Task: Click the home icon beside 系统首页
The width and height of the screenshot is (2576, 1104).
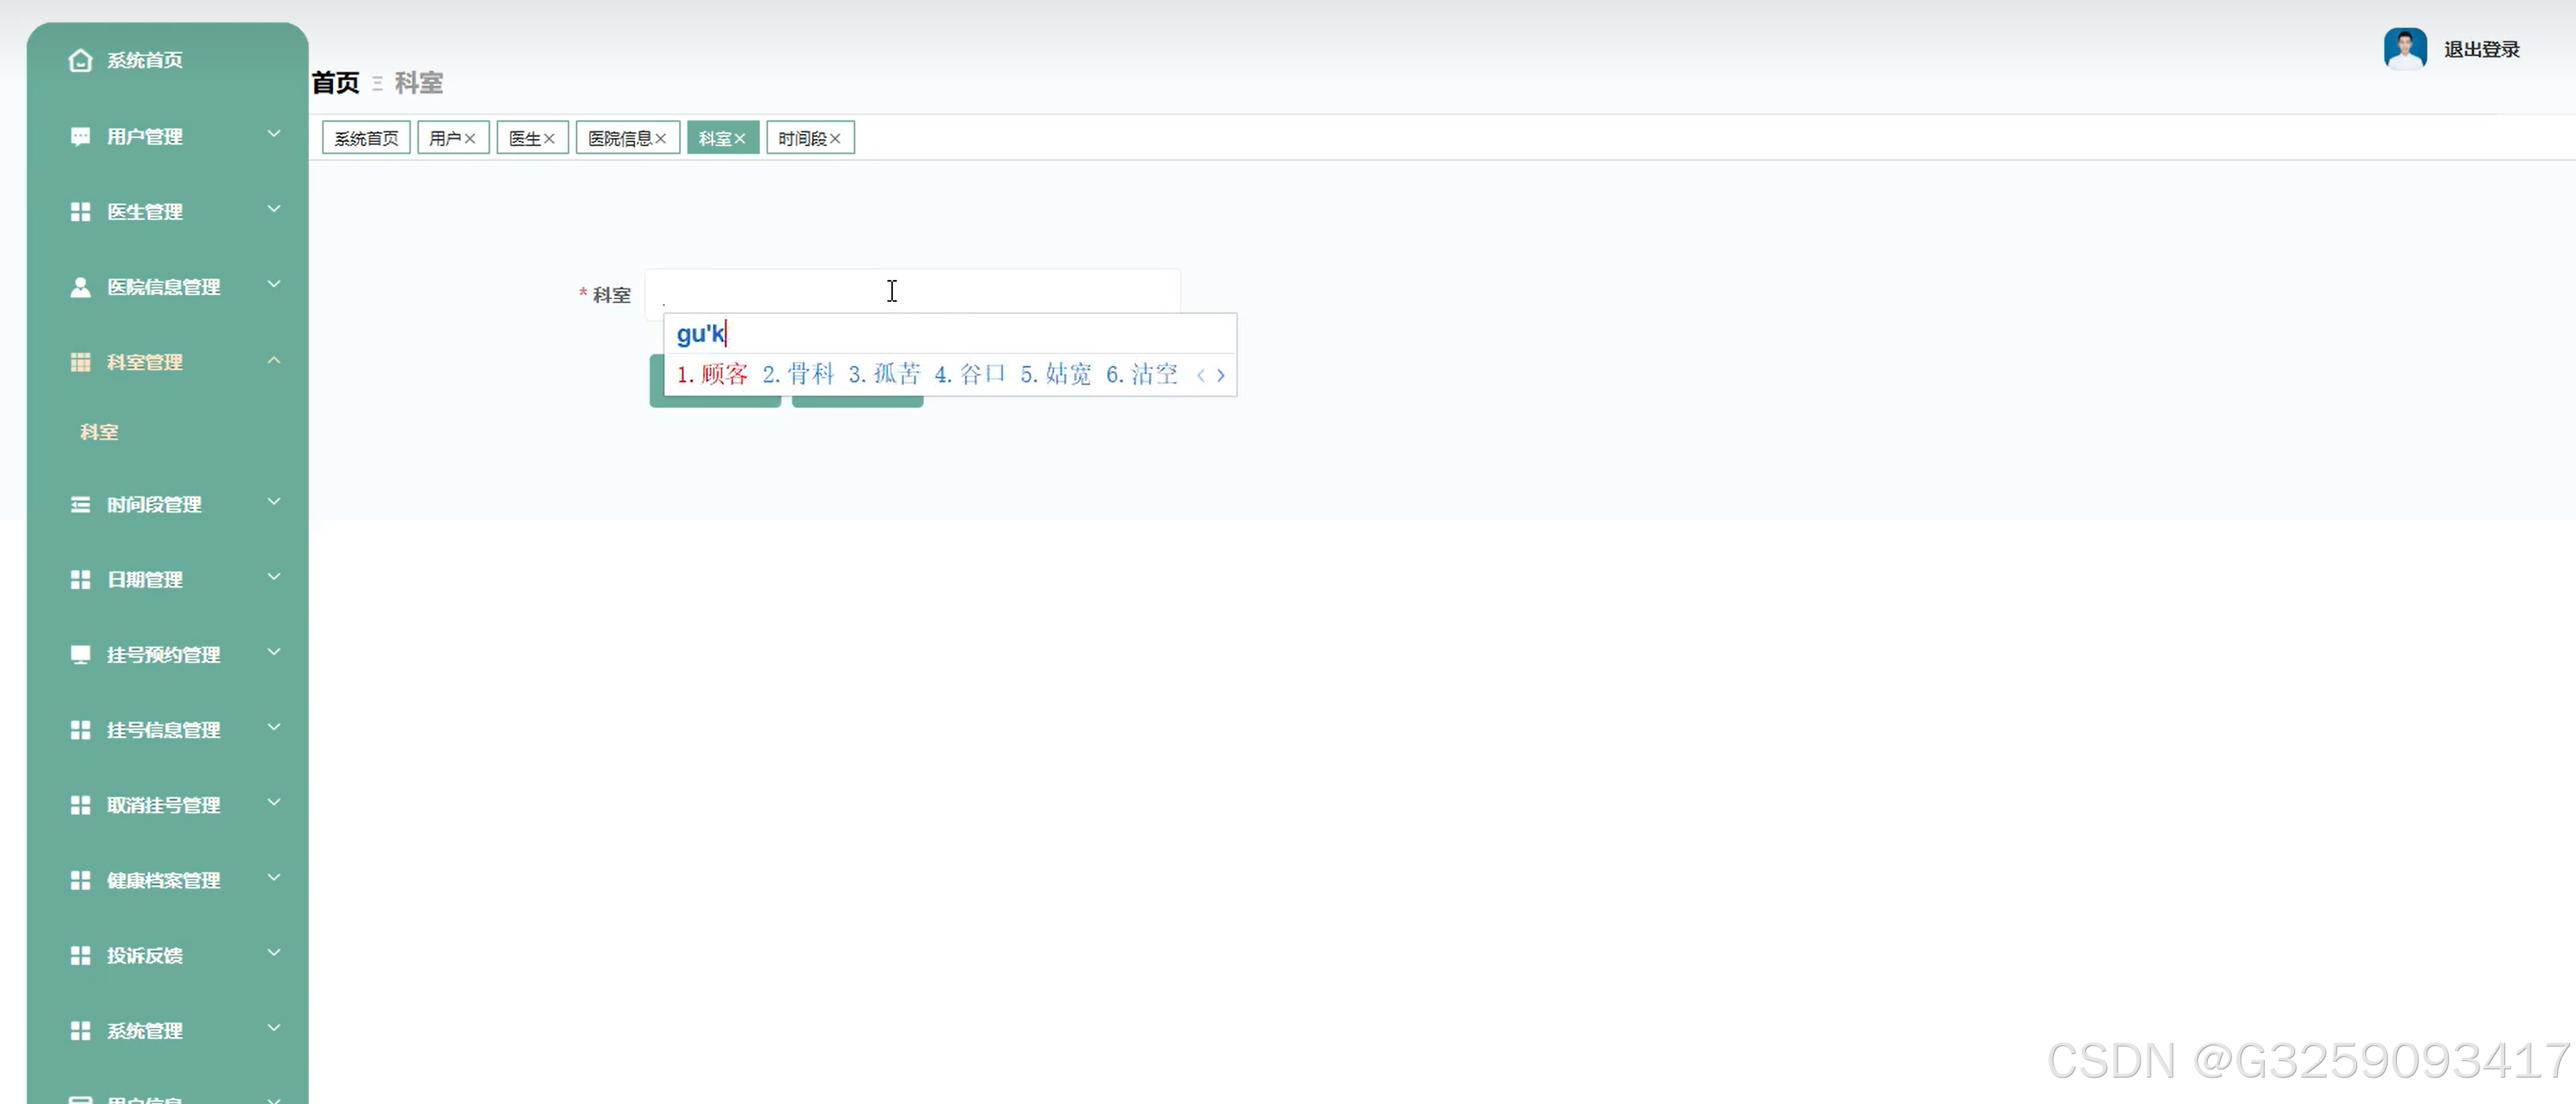Action: [80, 61]
